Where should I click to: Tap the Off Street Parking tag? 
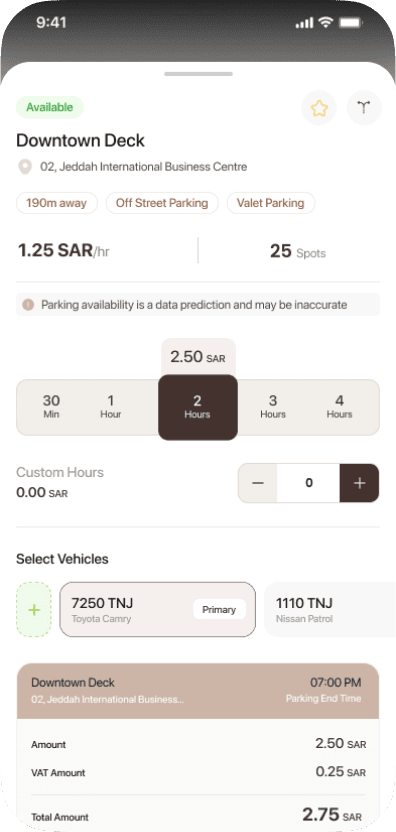coord(162,203)
